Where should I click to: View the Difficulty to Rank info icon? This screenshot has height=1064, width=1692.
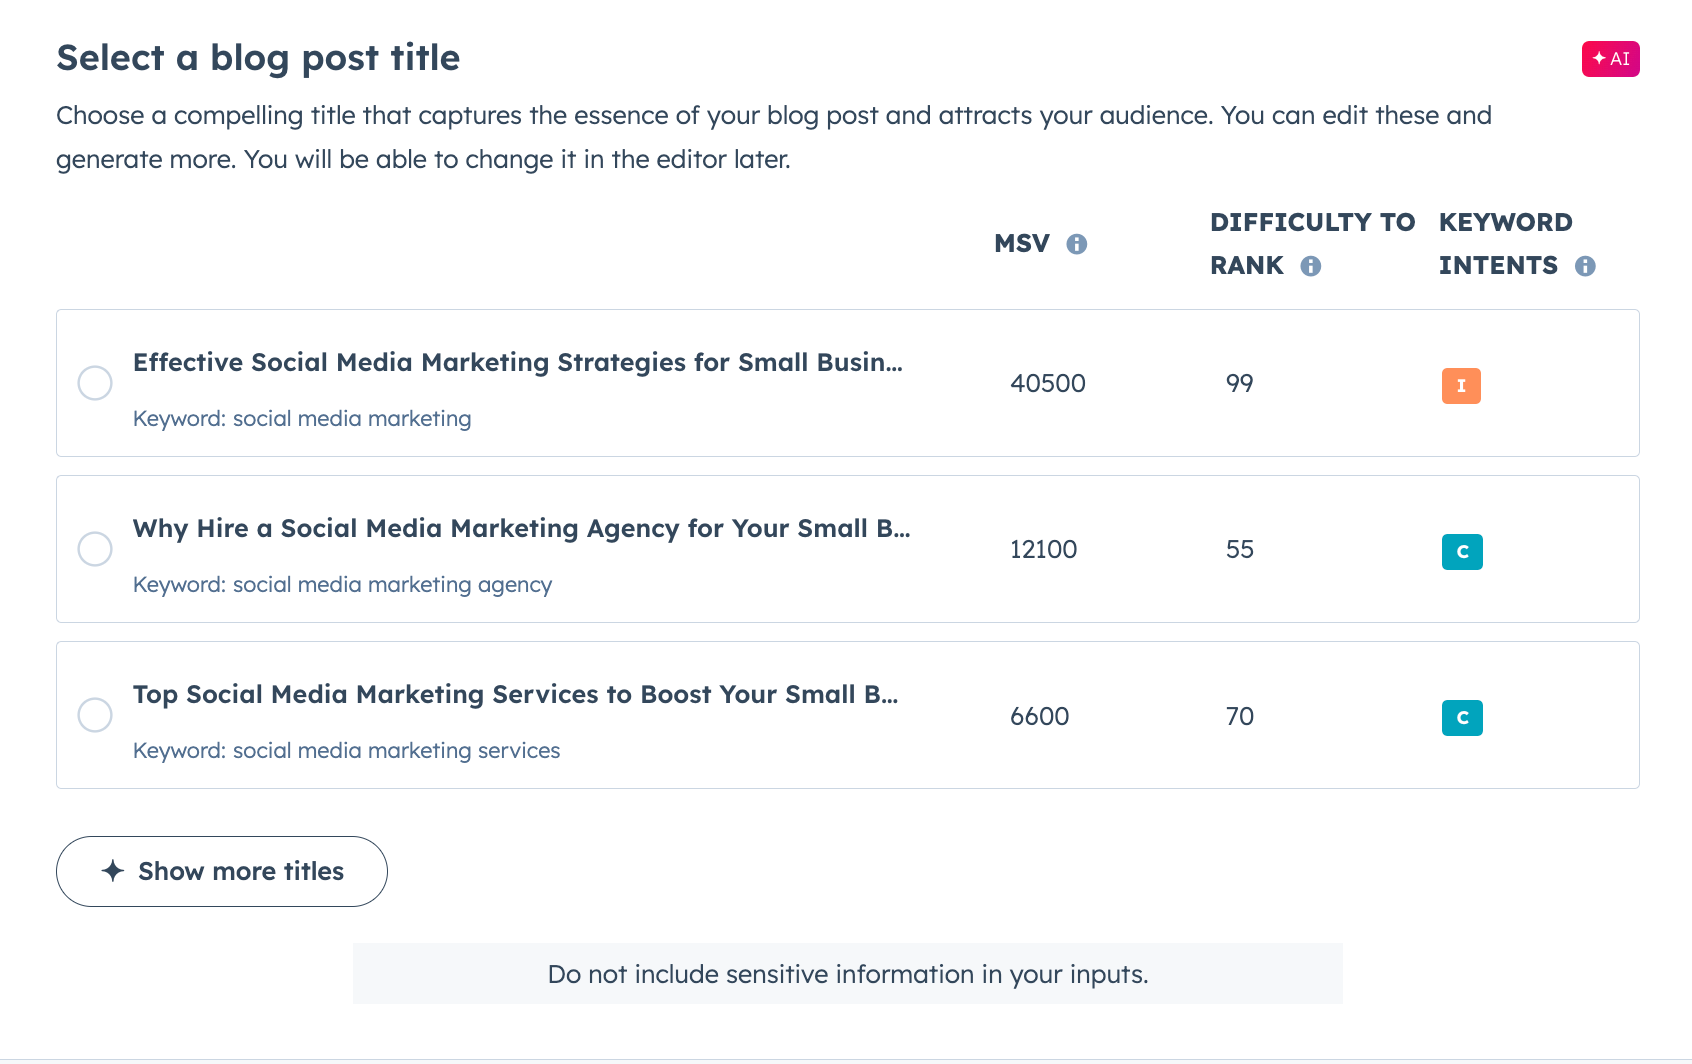click(x=1313, y=266)
